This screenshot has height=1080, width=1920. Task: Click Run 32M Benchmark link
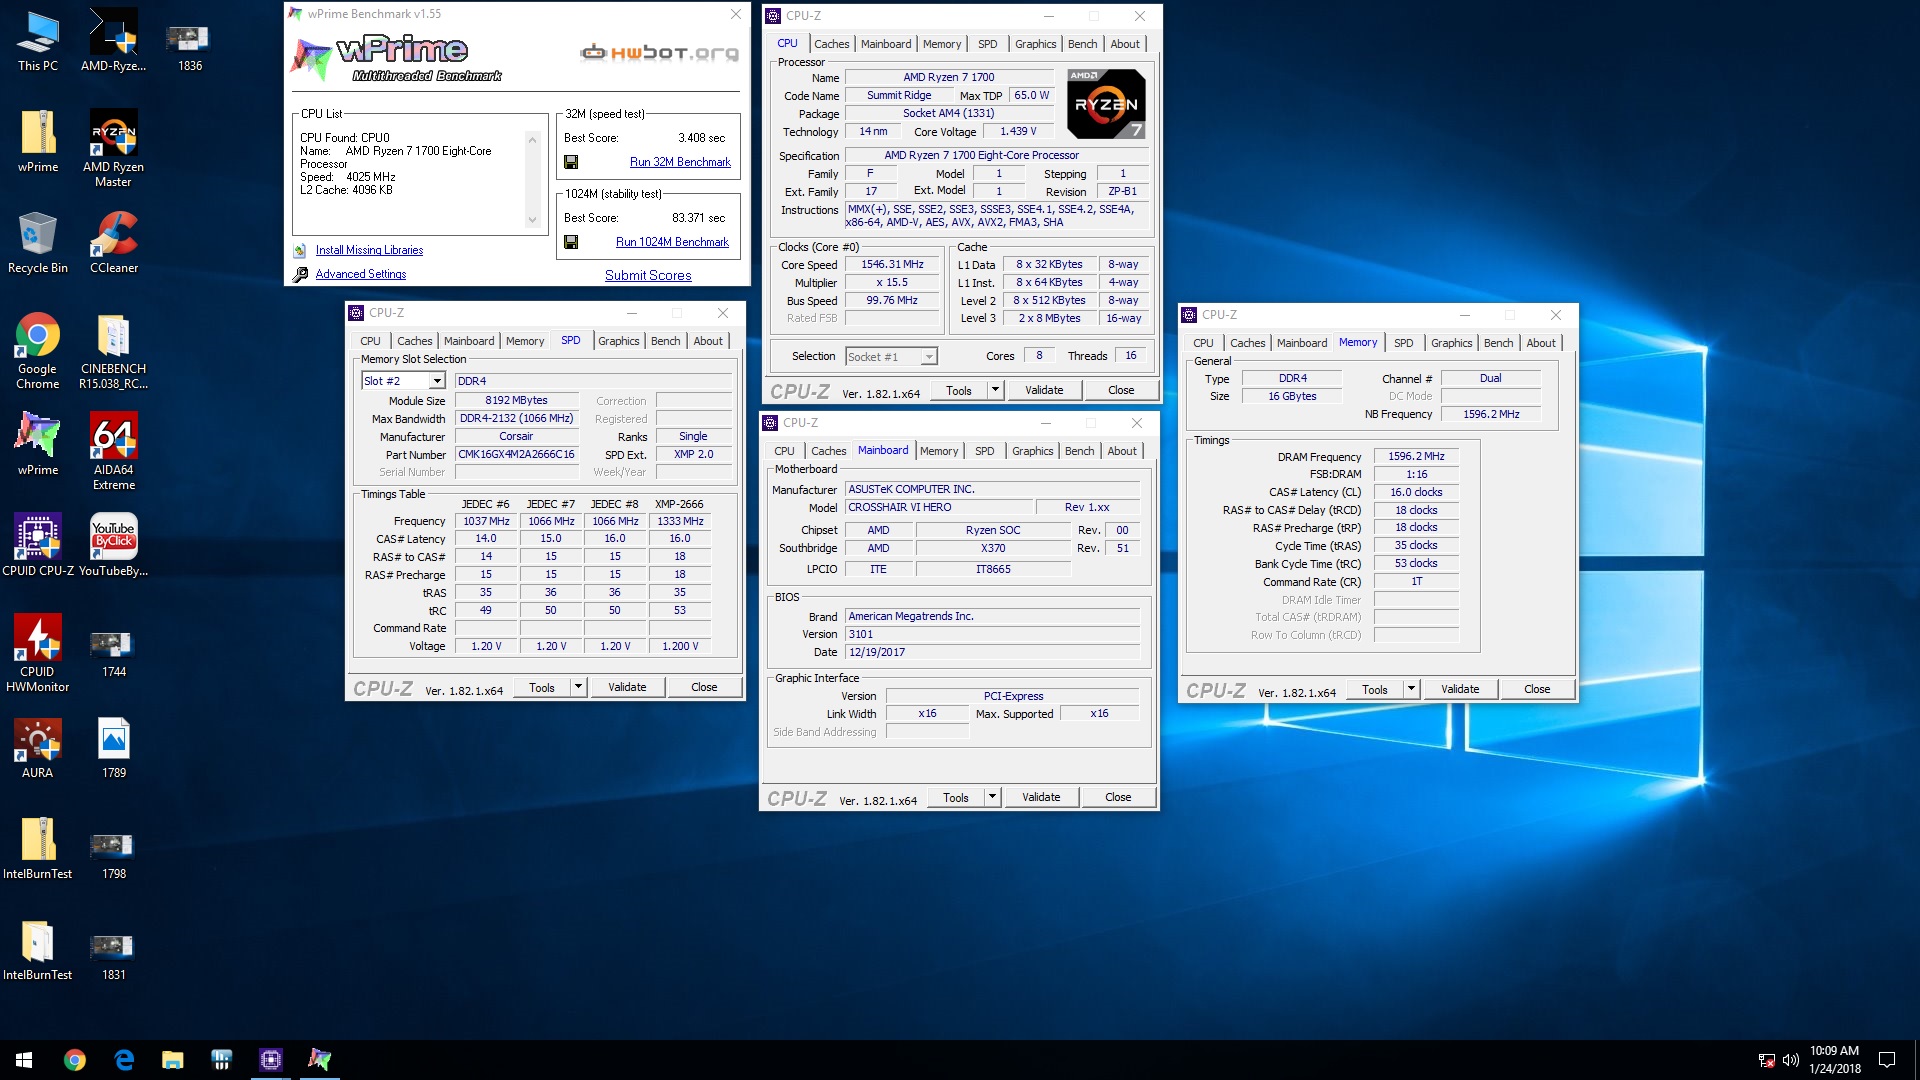pos(680,162)
